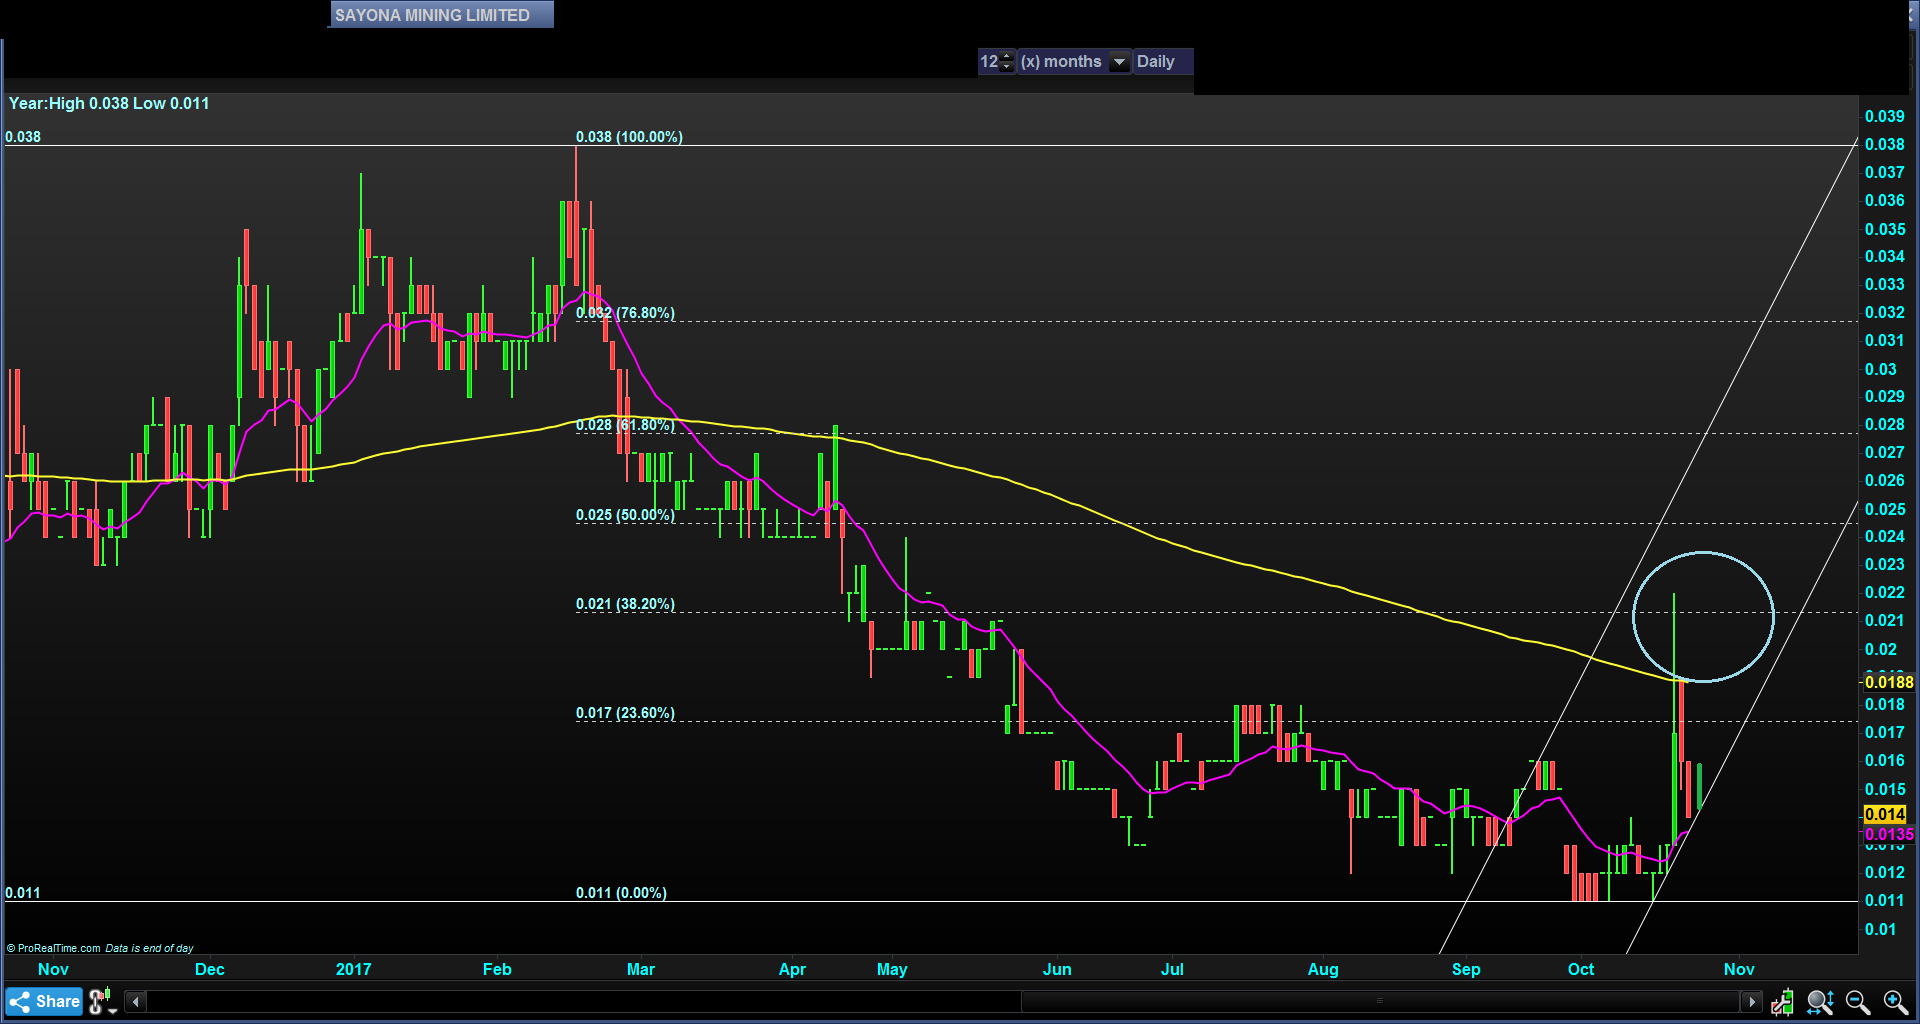1920x1024 pixels.
Task: Click the 0.028 (61.80%) Fibonacci label
Action: coord(625,425)
